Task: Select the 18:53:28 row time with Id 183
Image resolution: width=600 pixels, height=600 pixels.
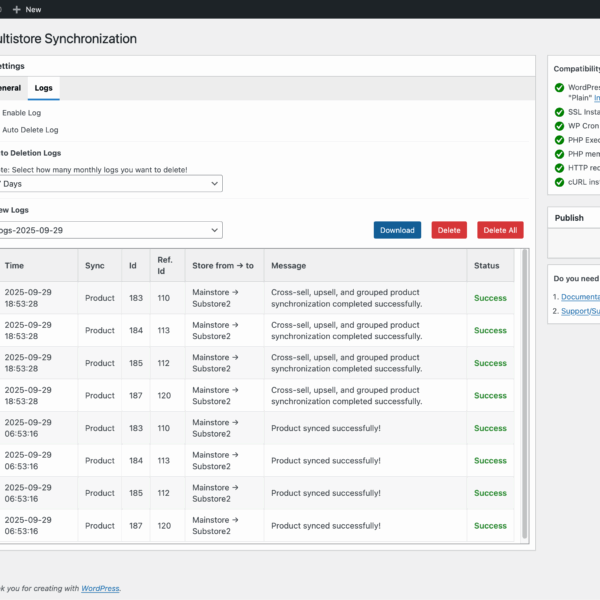Action: [x=28, y=298]
